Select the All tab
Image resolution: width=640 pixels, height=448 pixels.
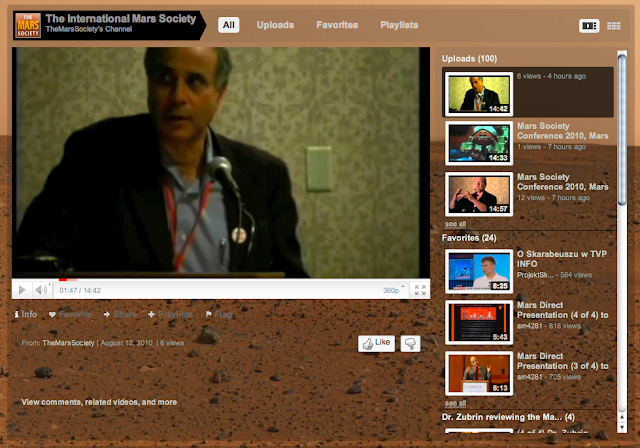tap(229, 25)
